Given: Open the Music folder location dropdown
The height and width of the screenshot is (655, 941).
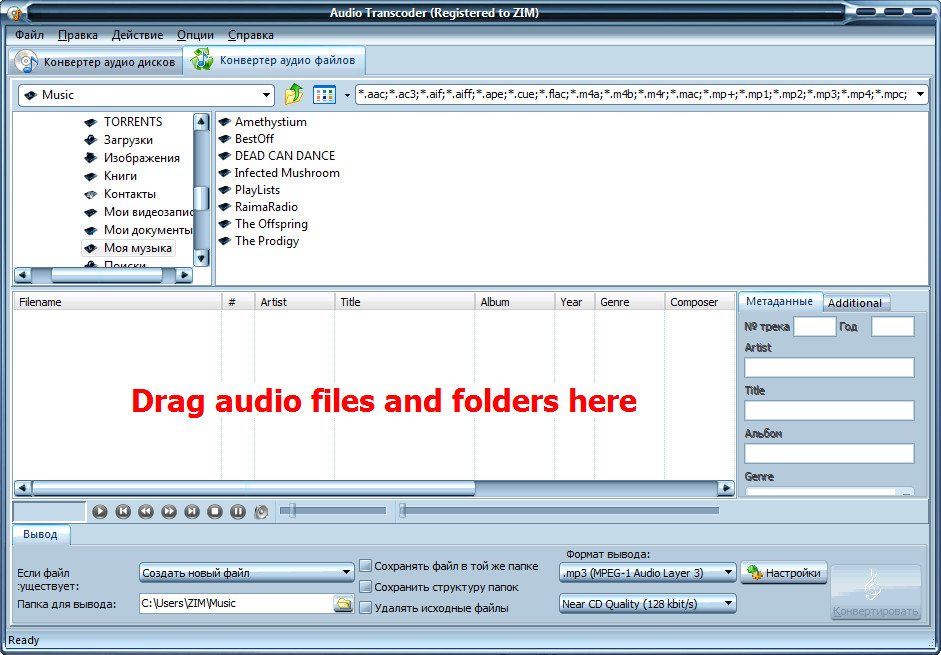Looking at the screenshot, I should click(x=266, y=95).
